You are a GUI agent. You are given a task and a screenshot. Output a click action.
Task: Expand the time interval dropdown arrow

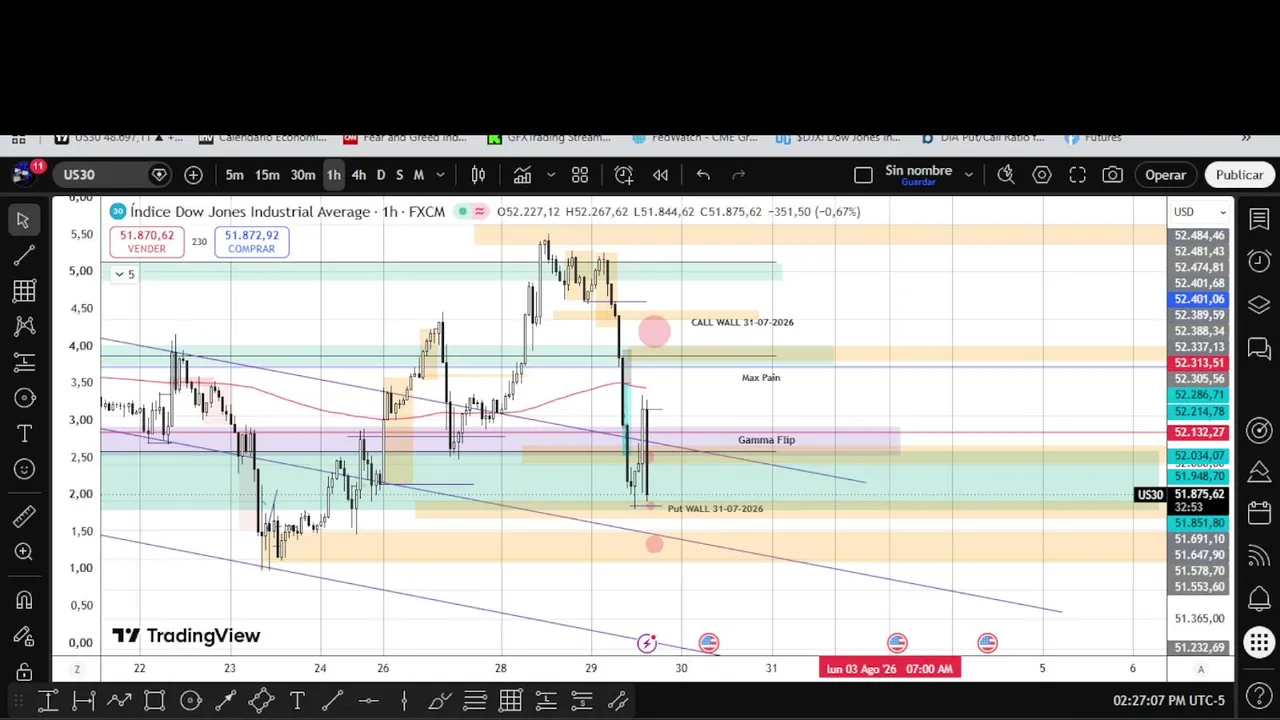pos(440,175)
